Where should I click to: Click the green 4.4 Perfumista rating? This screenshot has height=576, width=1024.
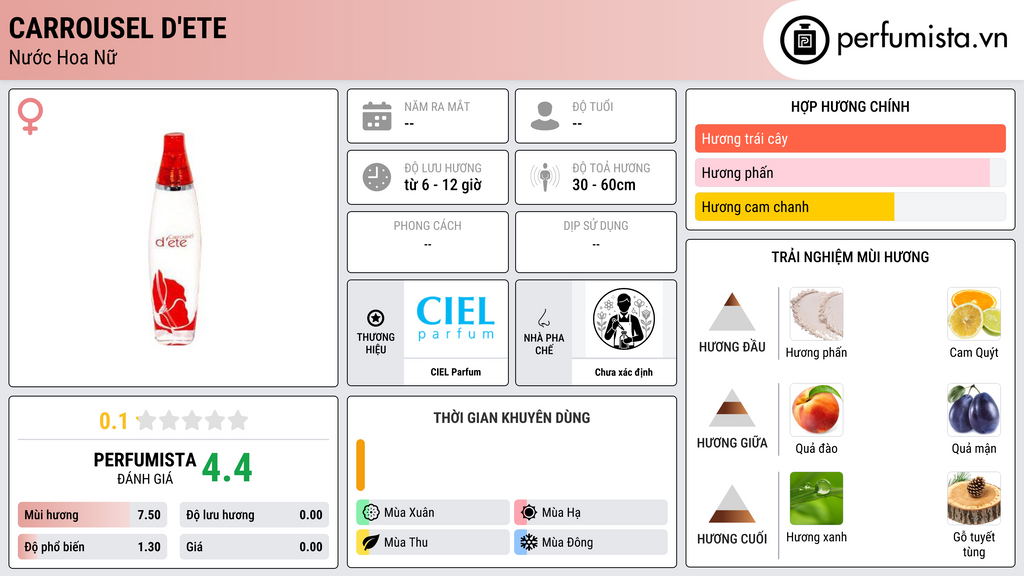227,468
